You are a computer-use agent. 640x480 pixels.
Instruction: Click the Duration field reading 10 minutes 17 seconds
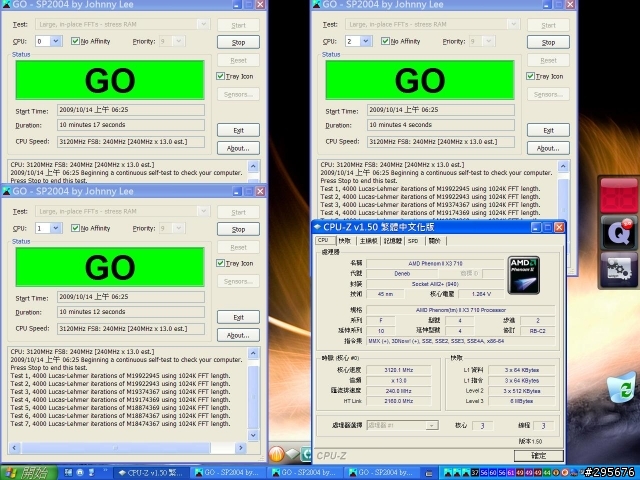[131, 125]
